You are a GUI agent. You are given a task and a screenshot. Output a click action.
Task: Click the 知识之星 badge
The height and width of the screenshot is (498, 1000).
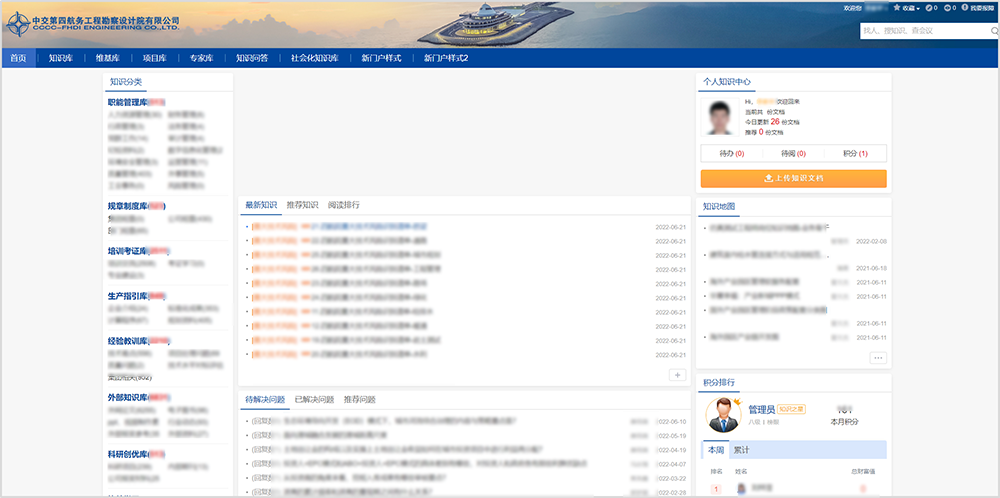(791, 409)
